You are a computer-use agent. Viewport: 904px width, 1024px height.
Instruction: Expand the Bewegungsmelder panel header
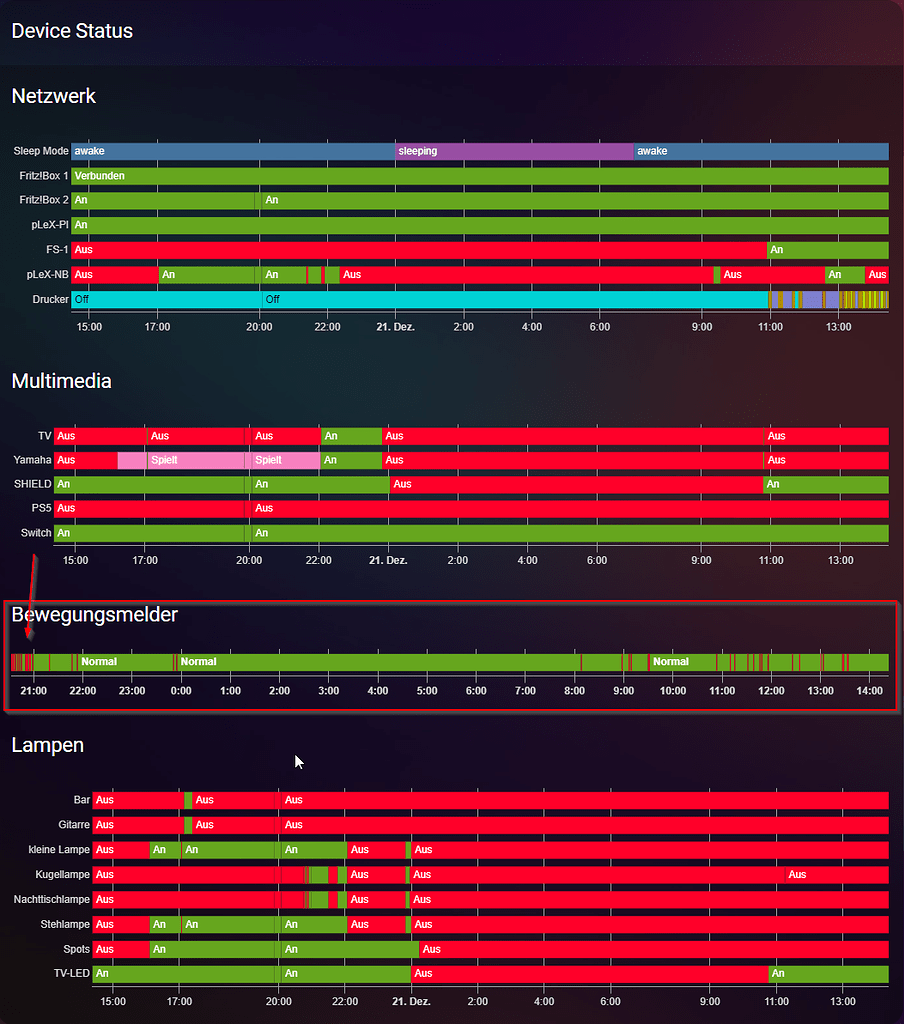[95, 615]
